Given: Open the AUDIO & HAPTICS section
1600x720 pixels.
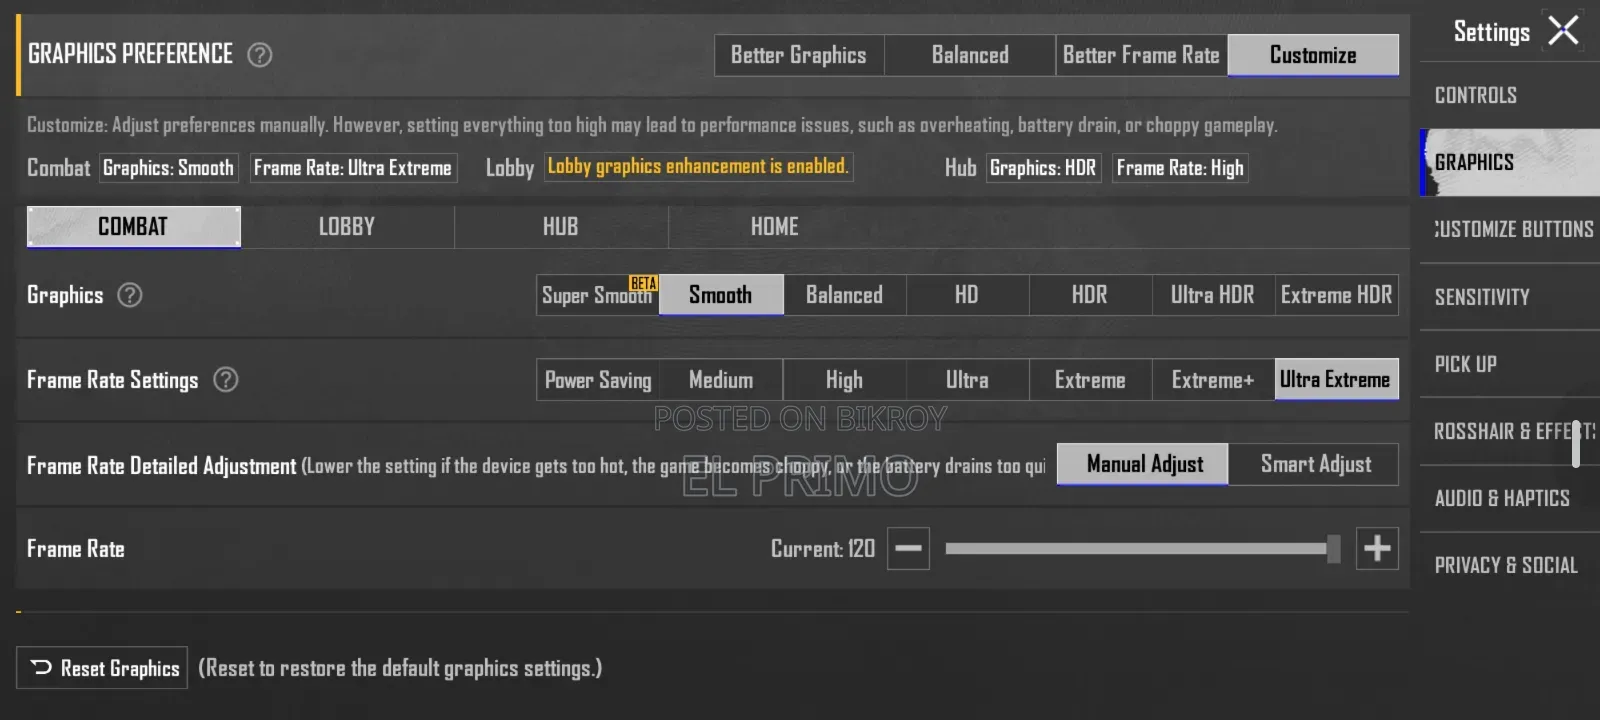Looking at the screenshot, I should pos(1510,498).
